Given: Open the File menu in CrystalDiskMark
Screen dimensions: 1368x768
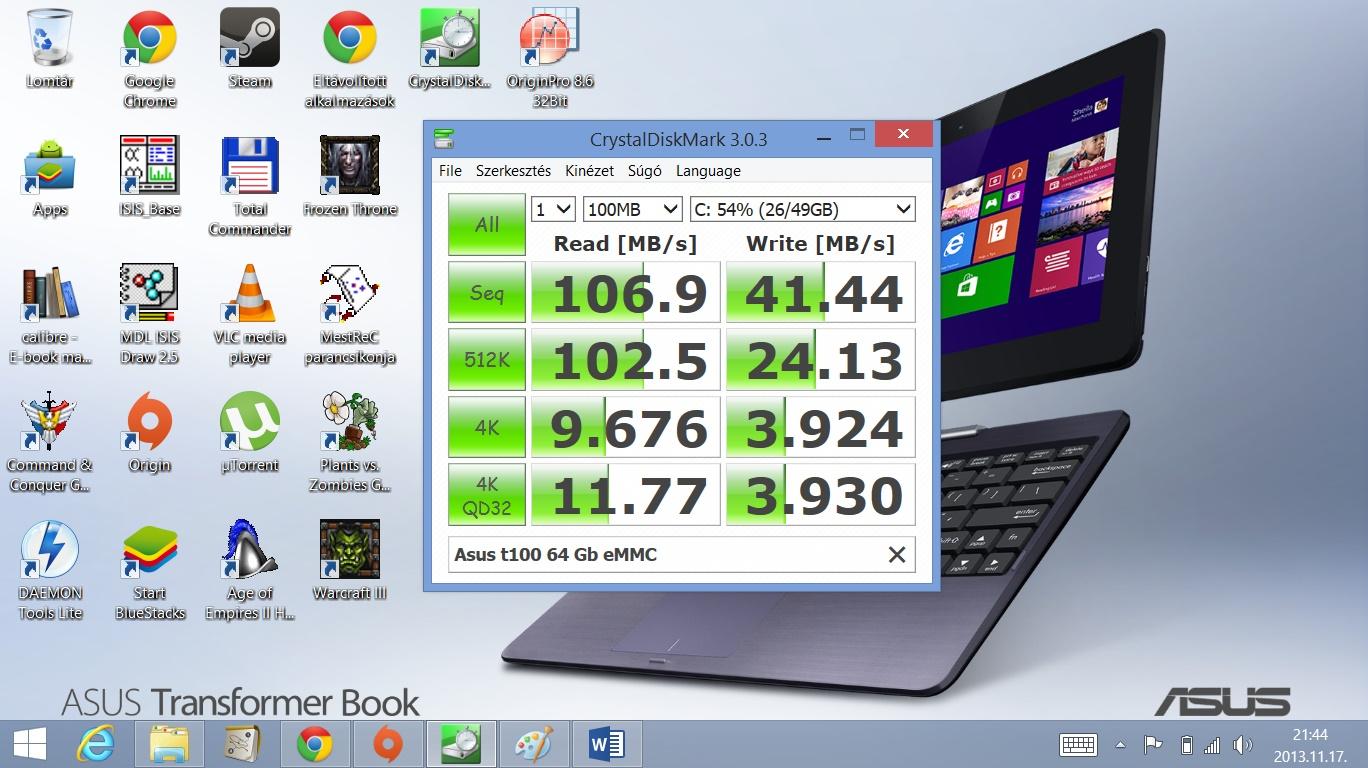Looking at the screenshot, I should (x=450, y=171).
